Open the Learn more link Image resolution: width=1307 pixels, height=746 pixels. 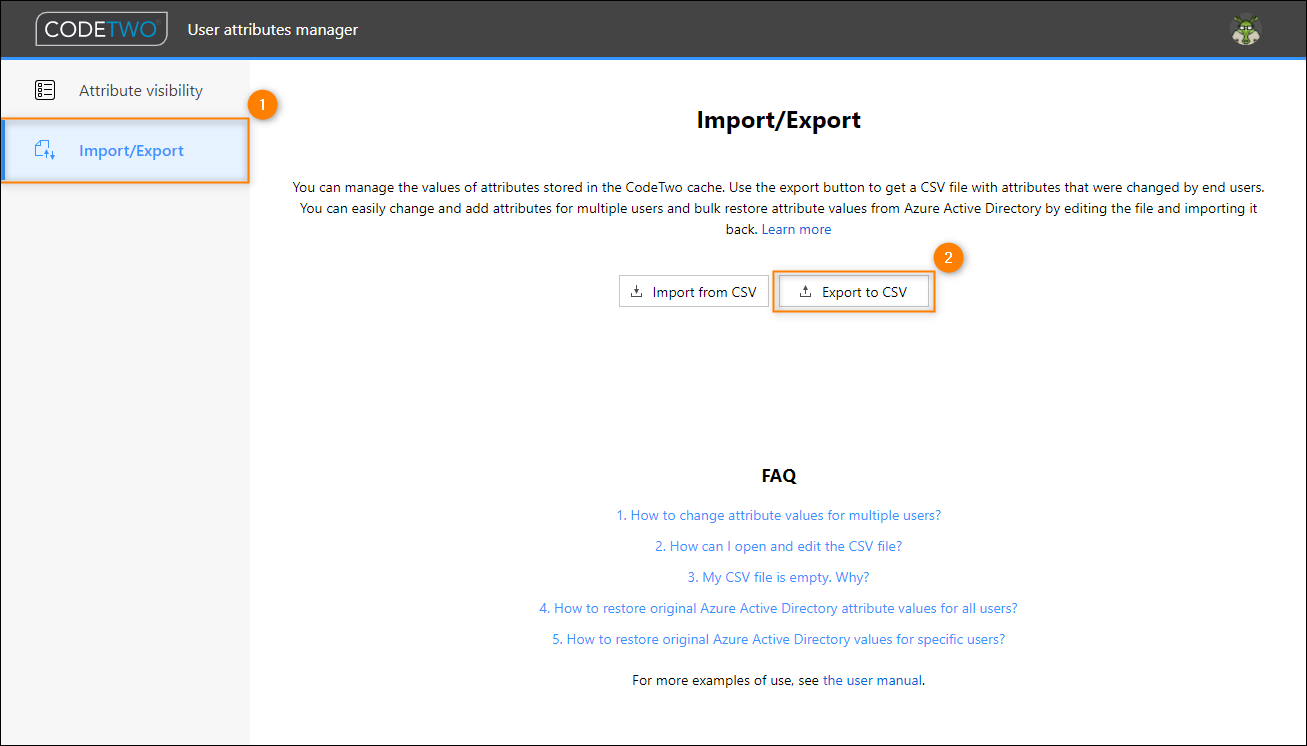pos(796,229)
